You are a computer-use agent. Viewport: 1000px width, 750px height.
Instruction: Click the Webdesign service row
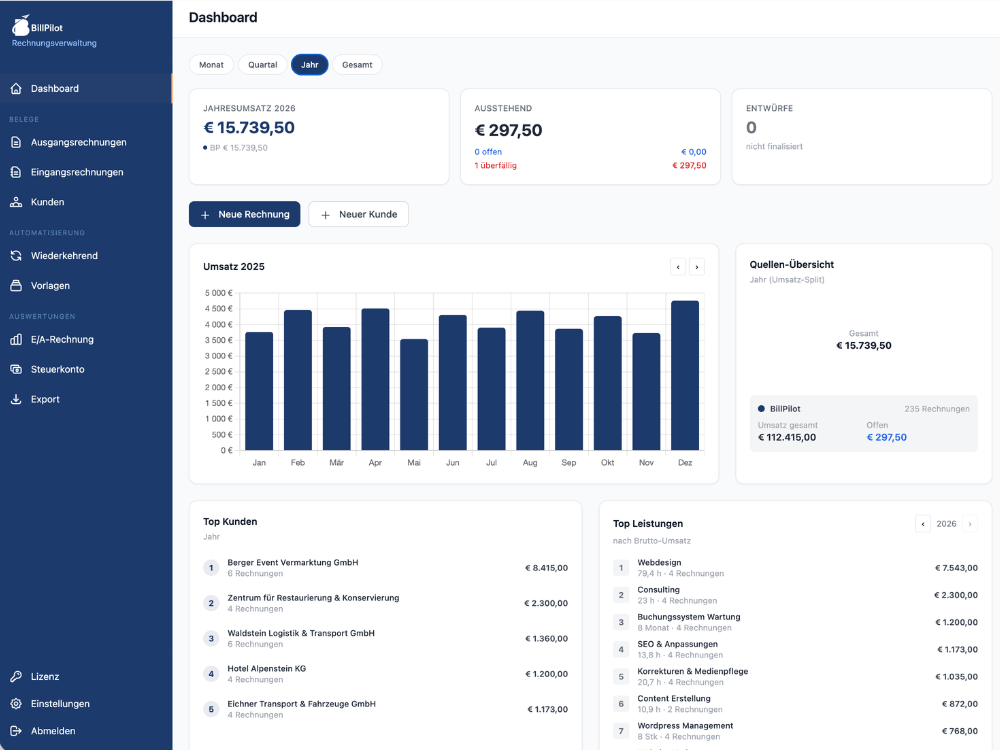[x=795, y=568]
